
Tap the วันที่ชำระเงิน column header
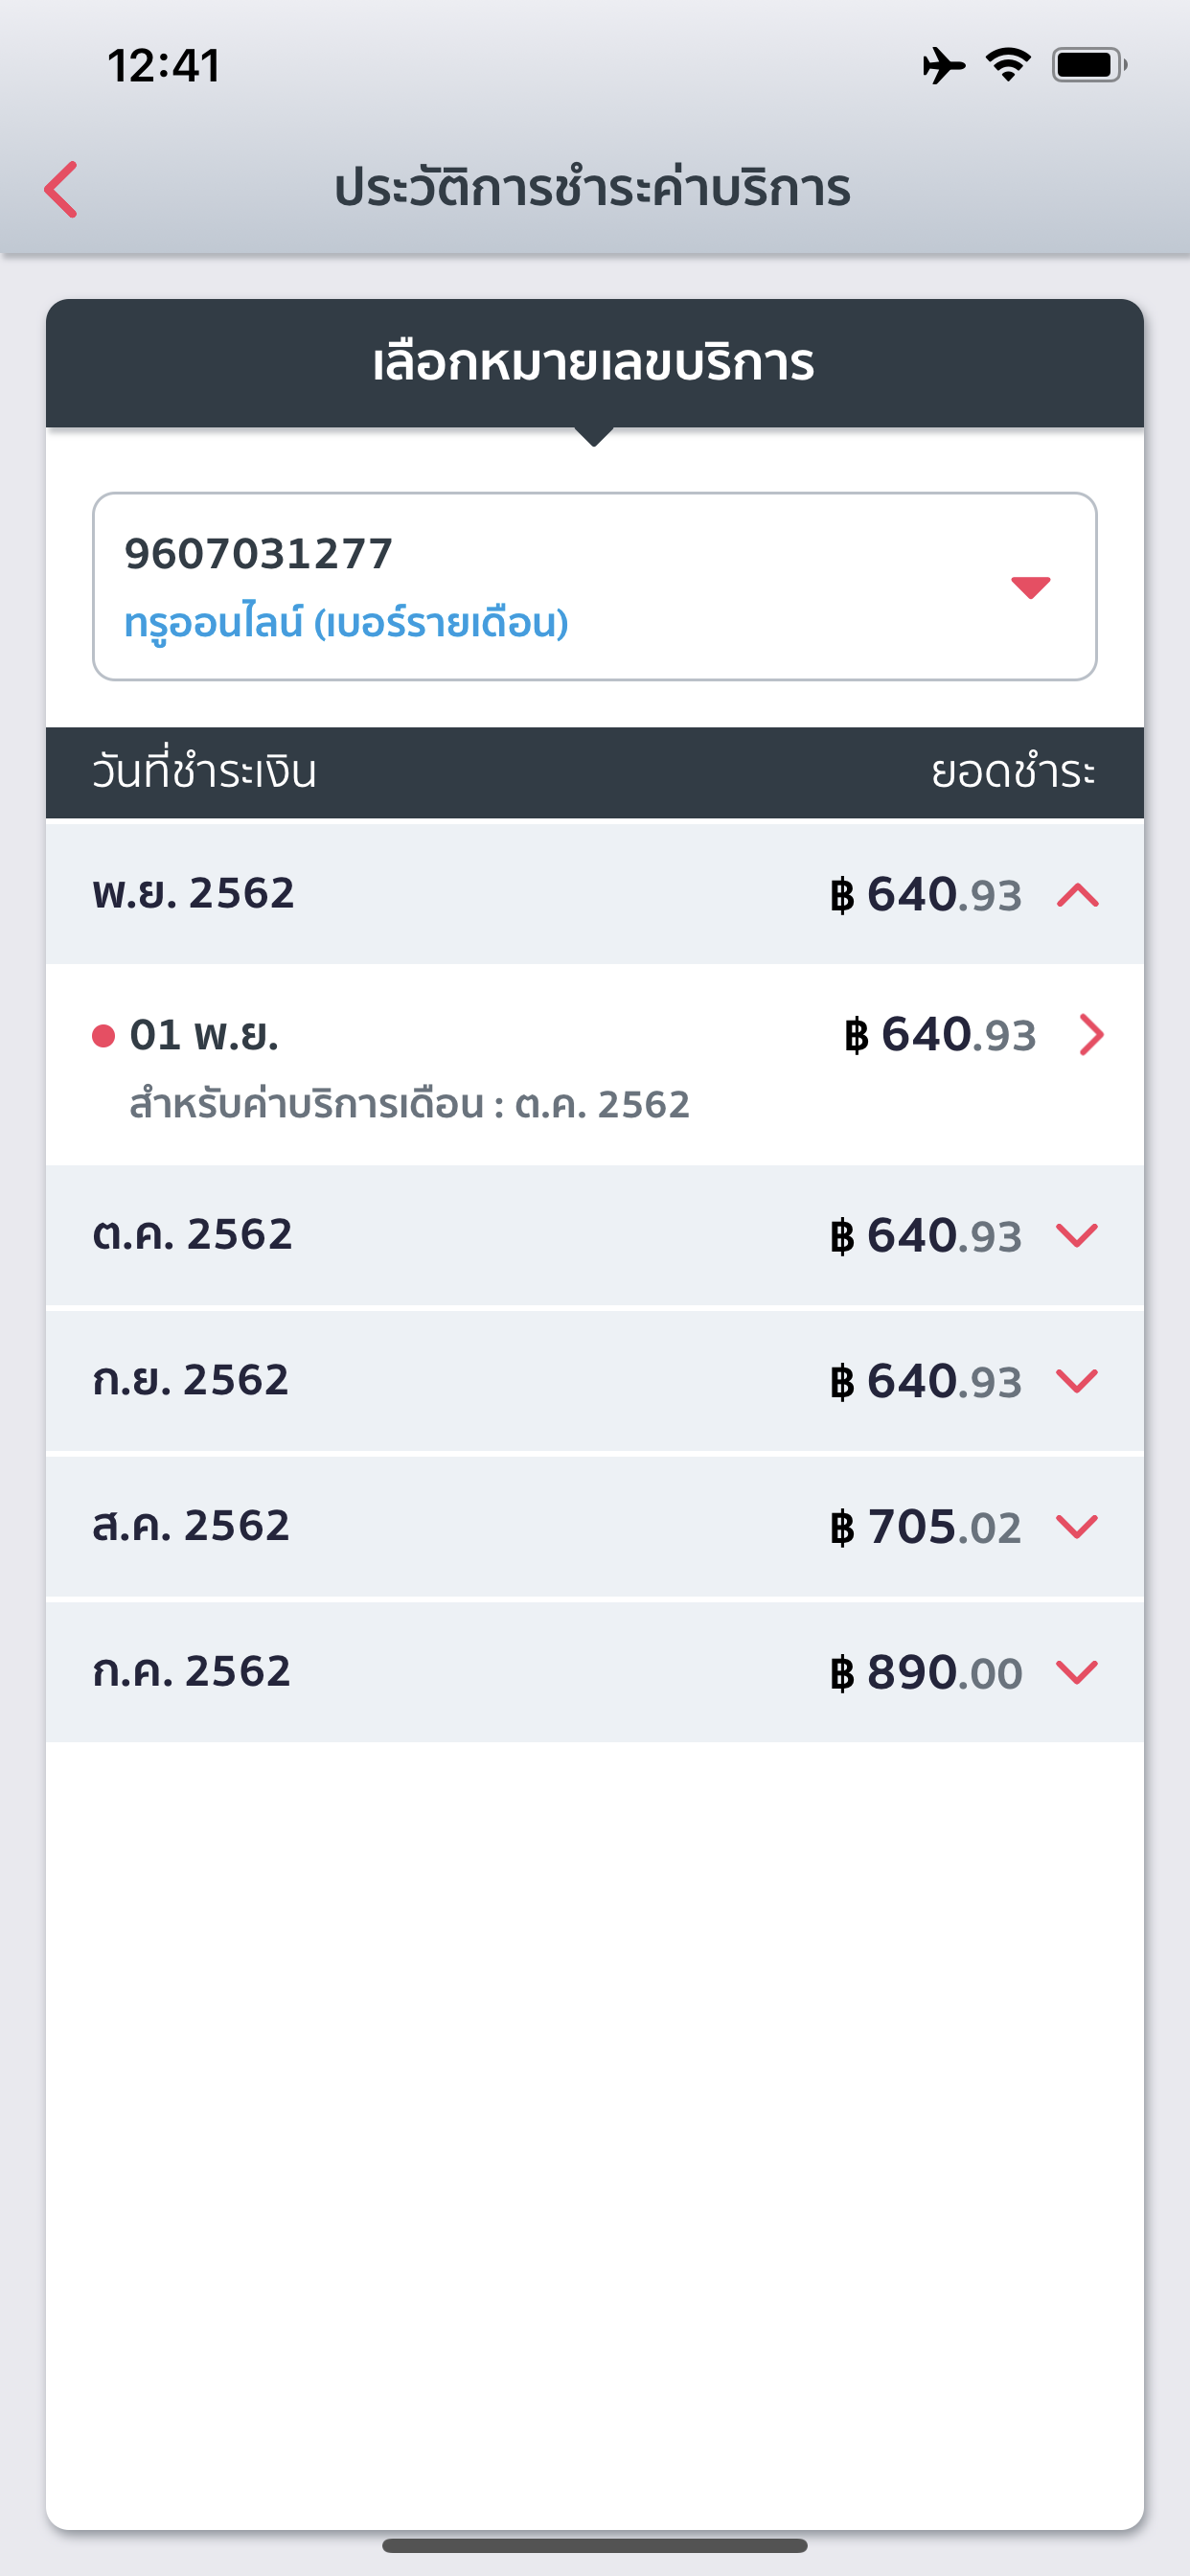pos(205,773)
